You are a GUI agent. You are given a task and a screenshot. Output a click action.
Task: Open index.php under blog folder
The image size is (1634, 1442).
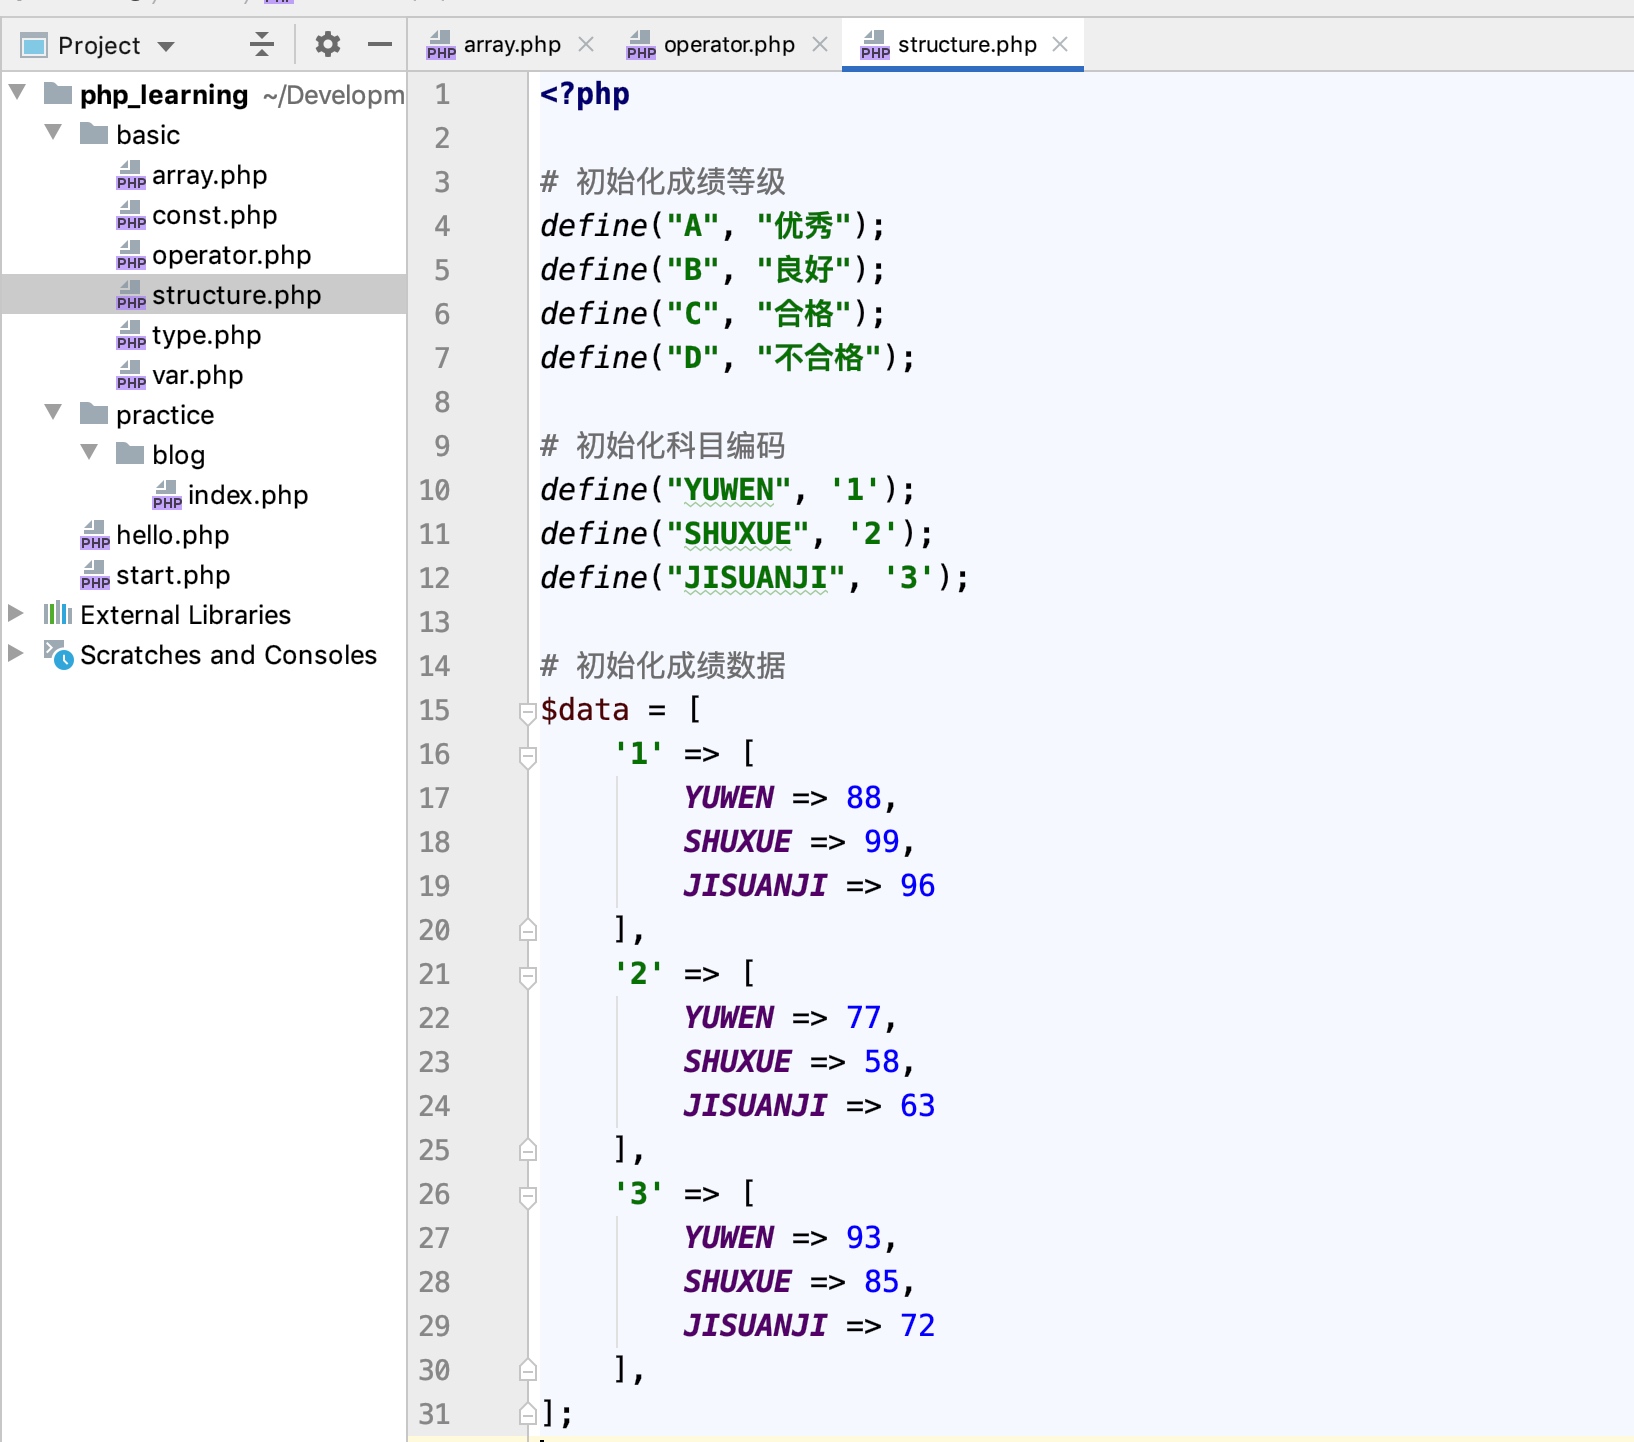[247, 495]
